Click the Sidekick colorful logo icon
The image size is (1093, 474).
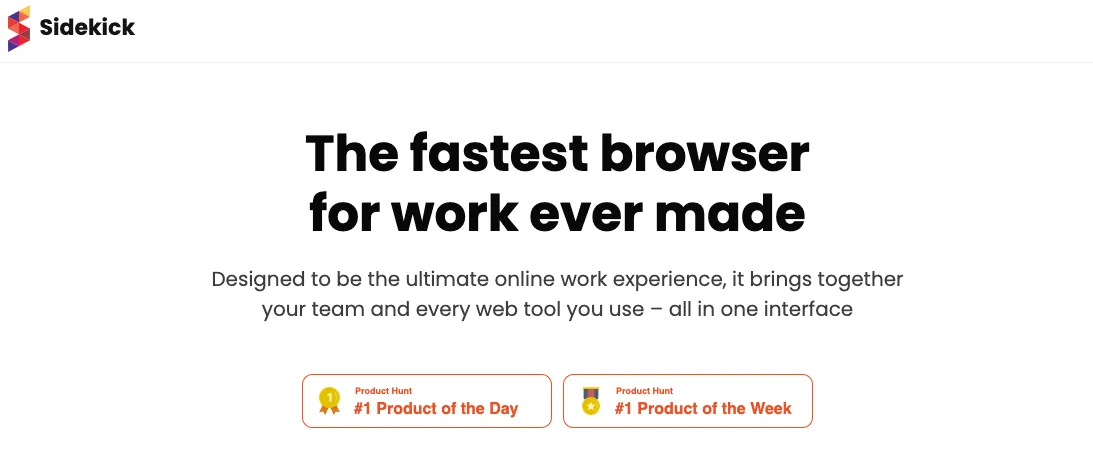click(x=18, y=28)
